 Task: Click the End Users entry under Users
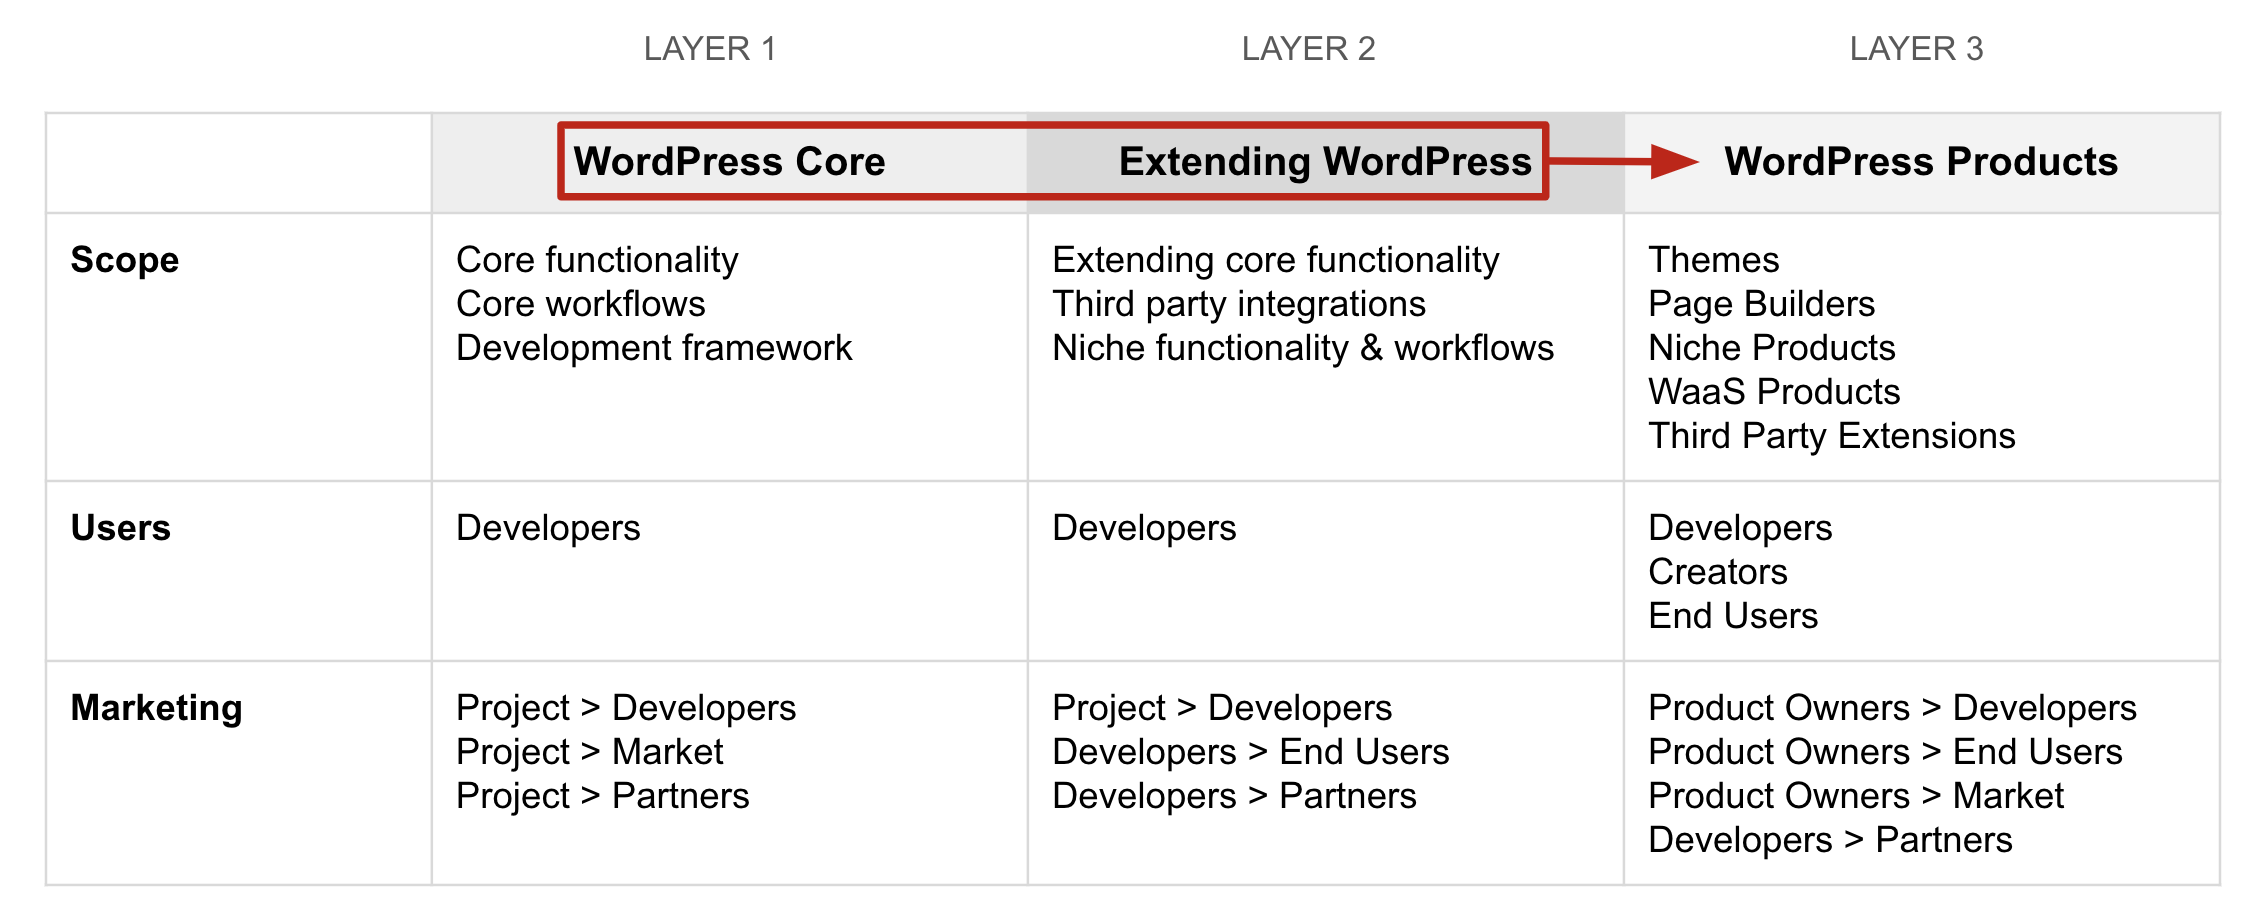[x=1733, y=616]
